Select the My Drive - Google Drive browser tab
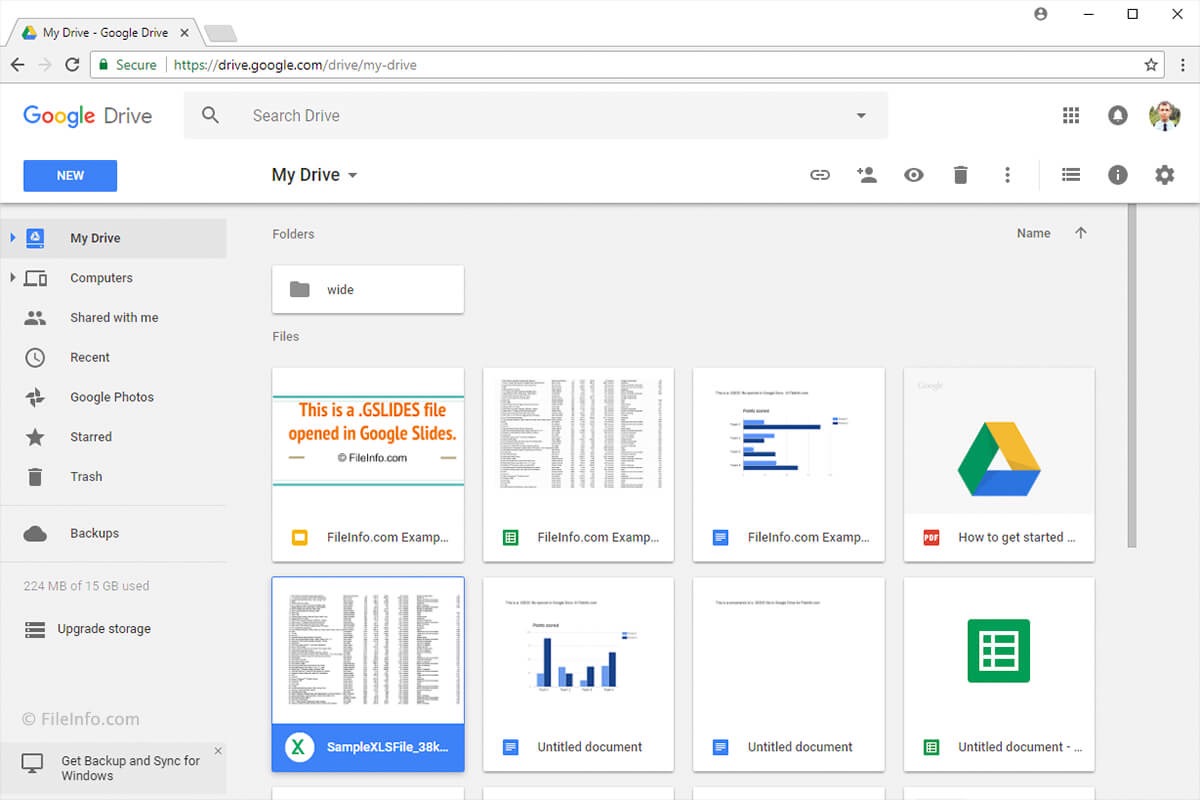The width and height of the screenshot is (1200, 800). 100,31
